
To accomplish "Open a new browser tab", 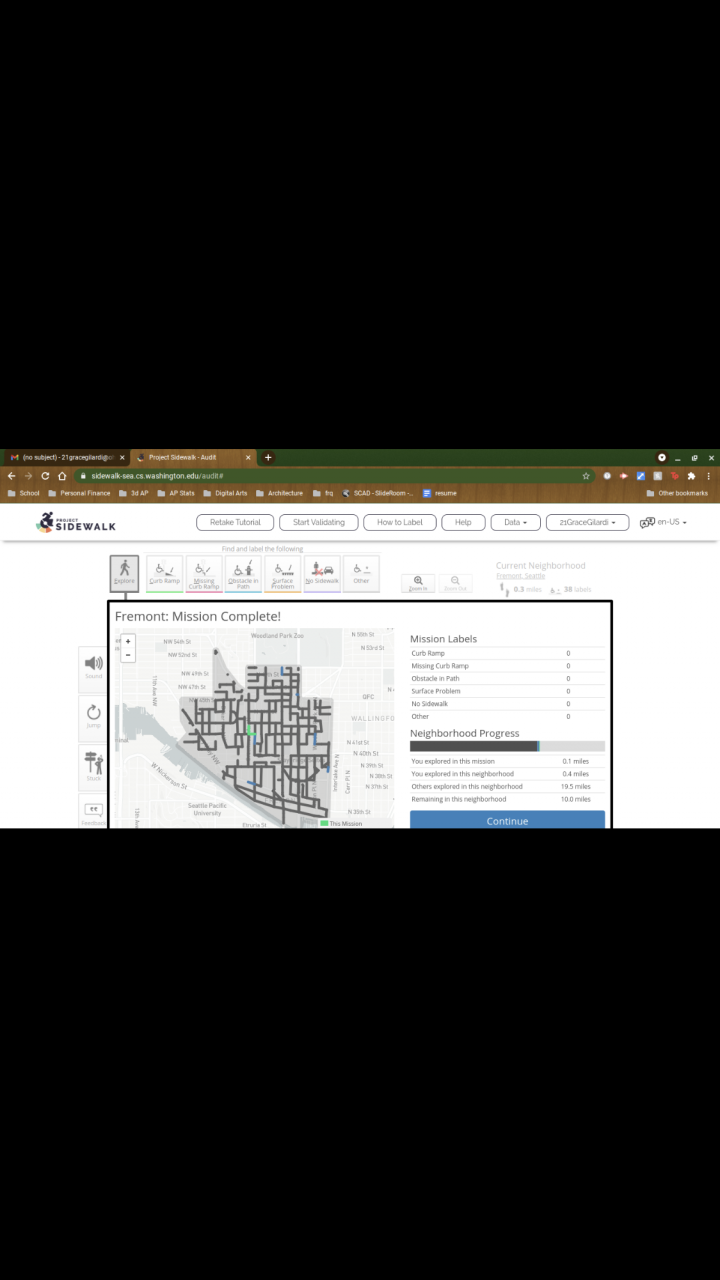I will 268,457.
